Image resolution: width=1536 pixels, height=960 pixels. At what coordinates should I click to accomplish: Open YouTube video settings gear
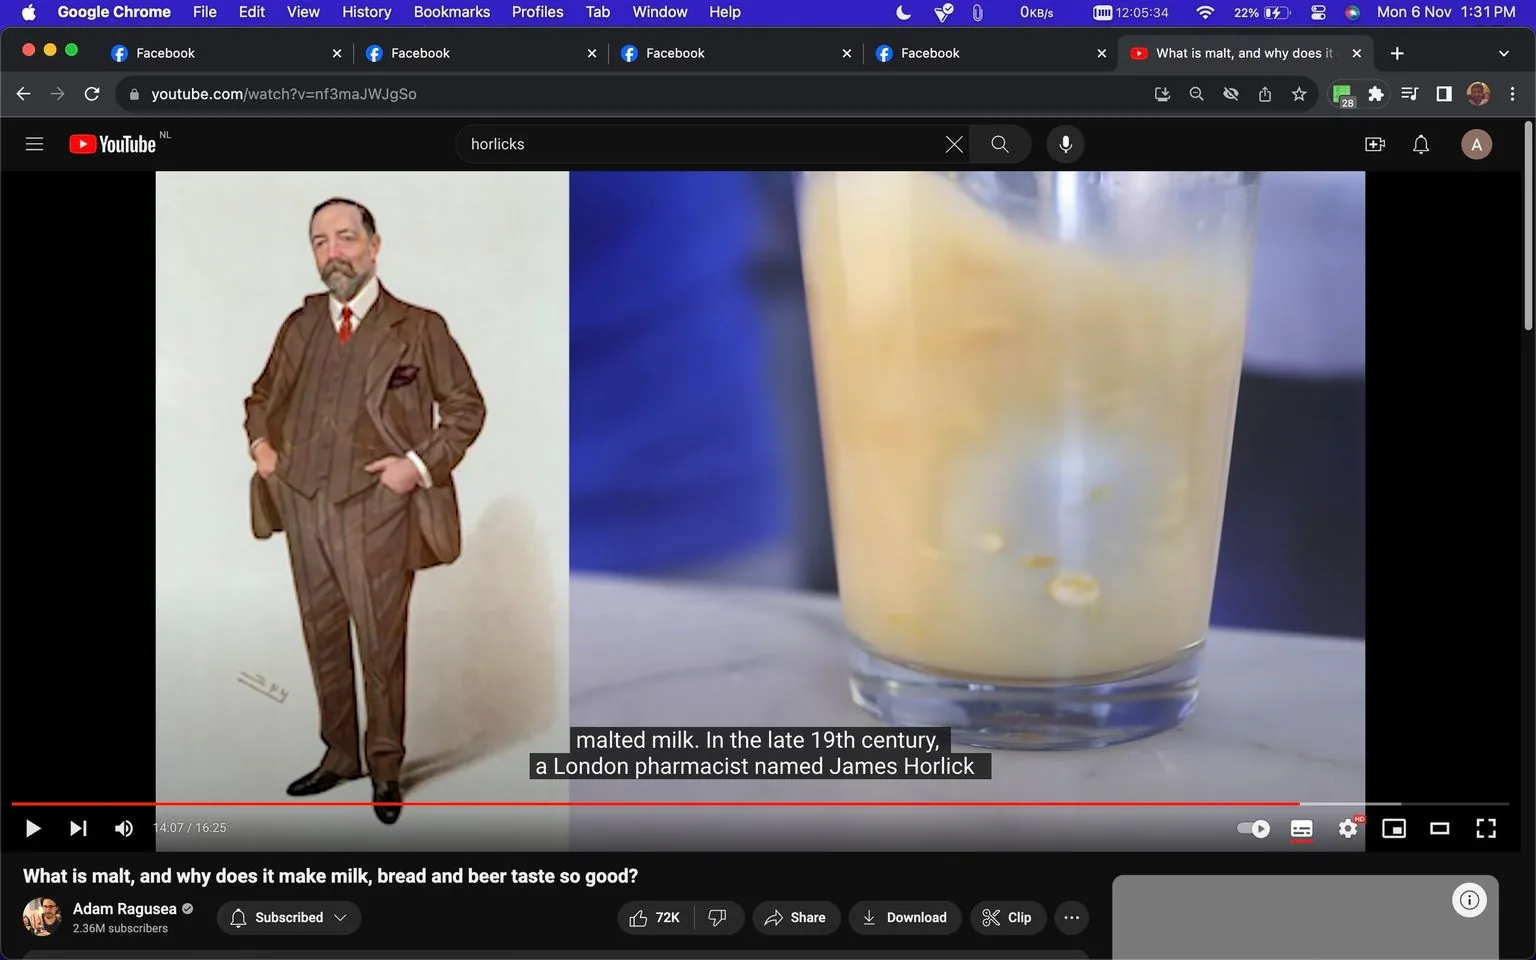[x=1347, y=828]
